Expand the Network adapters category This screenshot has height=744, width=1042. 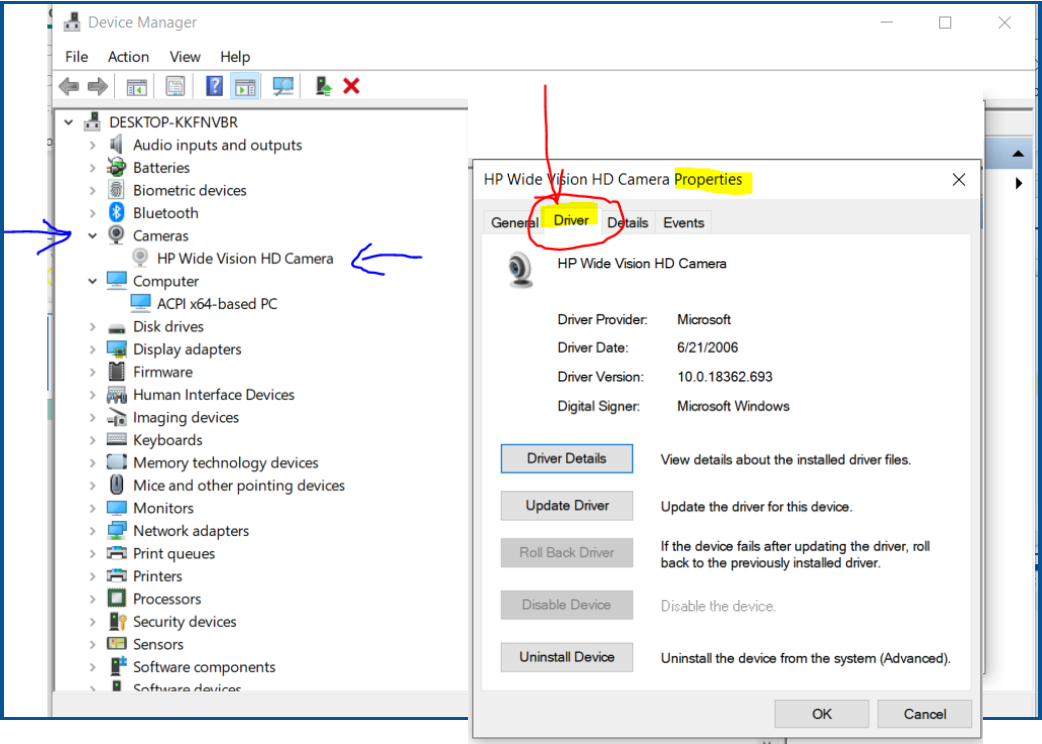pyautogui.click(x=92, y=531)
